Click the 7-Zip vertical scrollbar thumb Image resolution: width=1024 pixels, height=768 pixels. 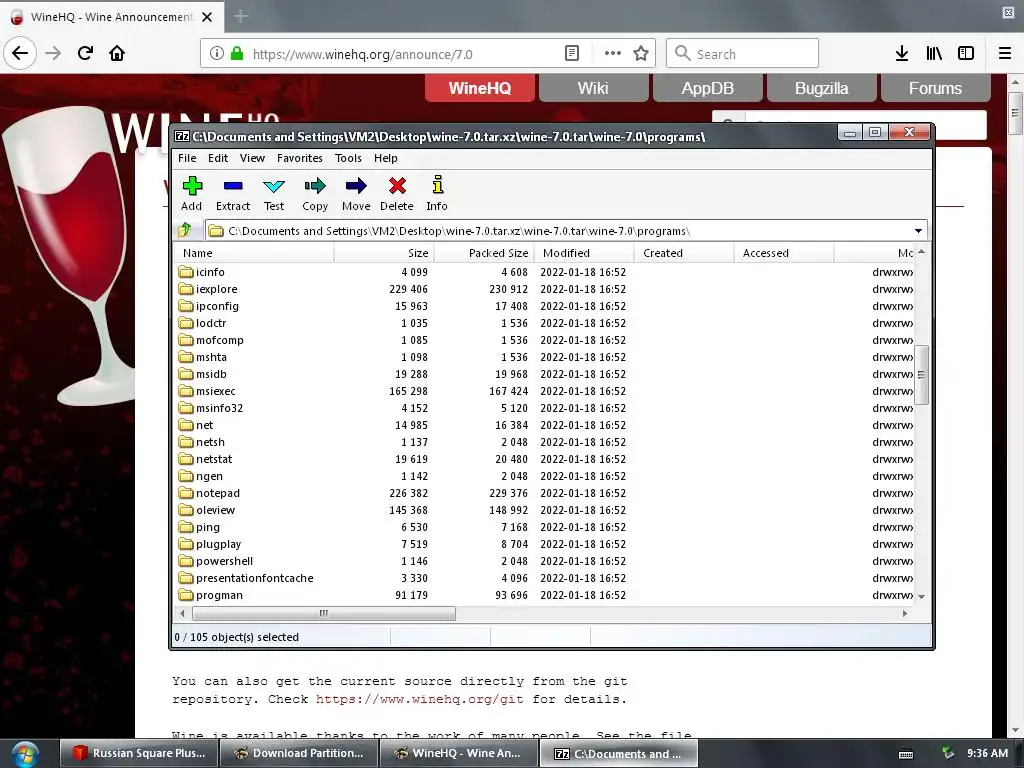point(921,375)
